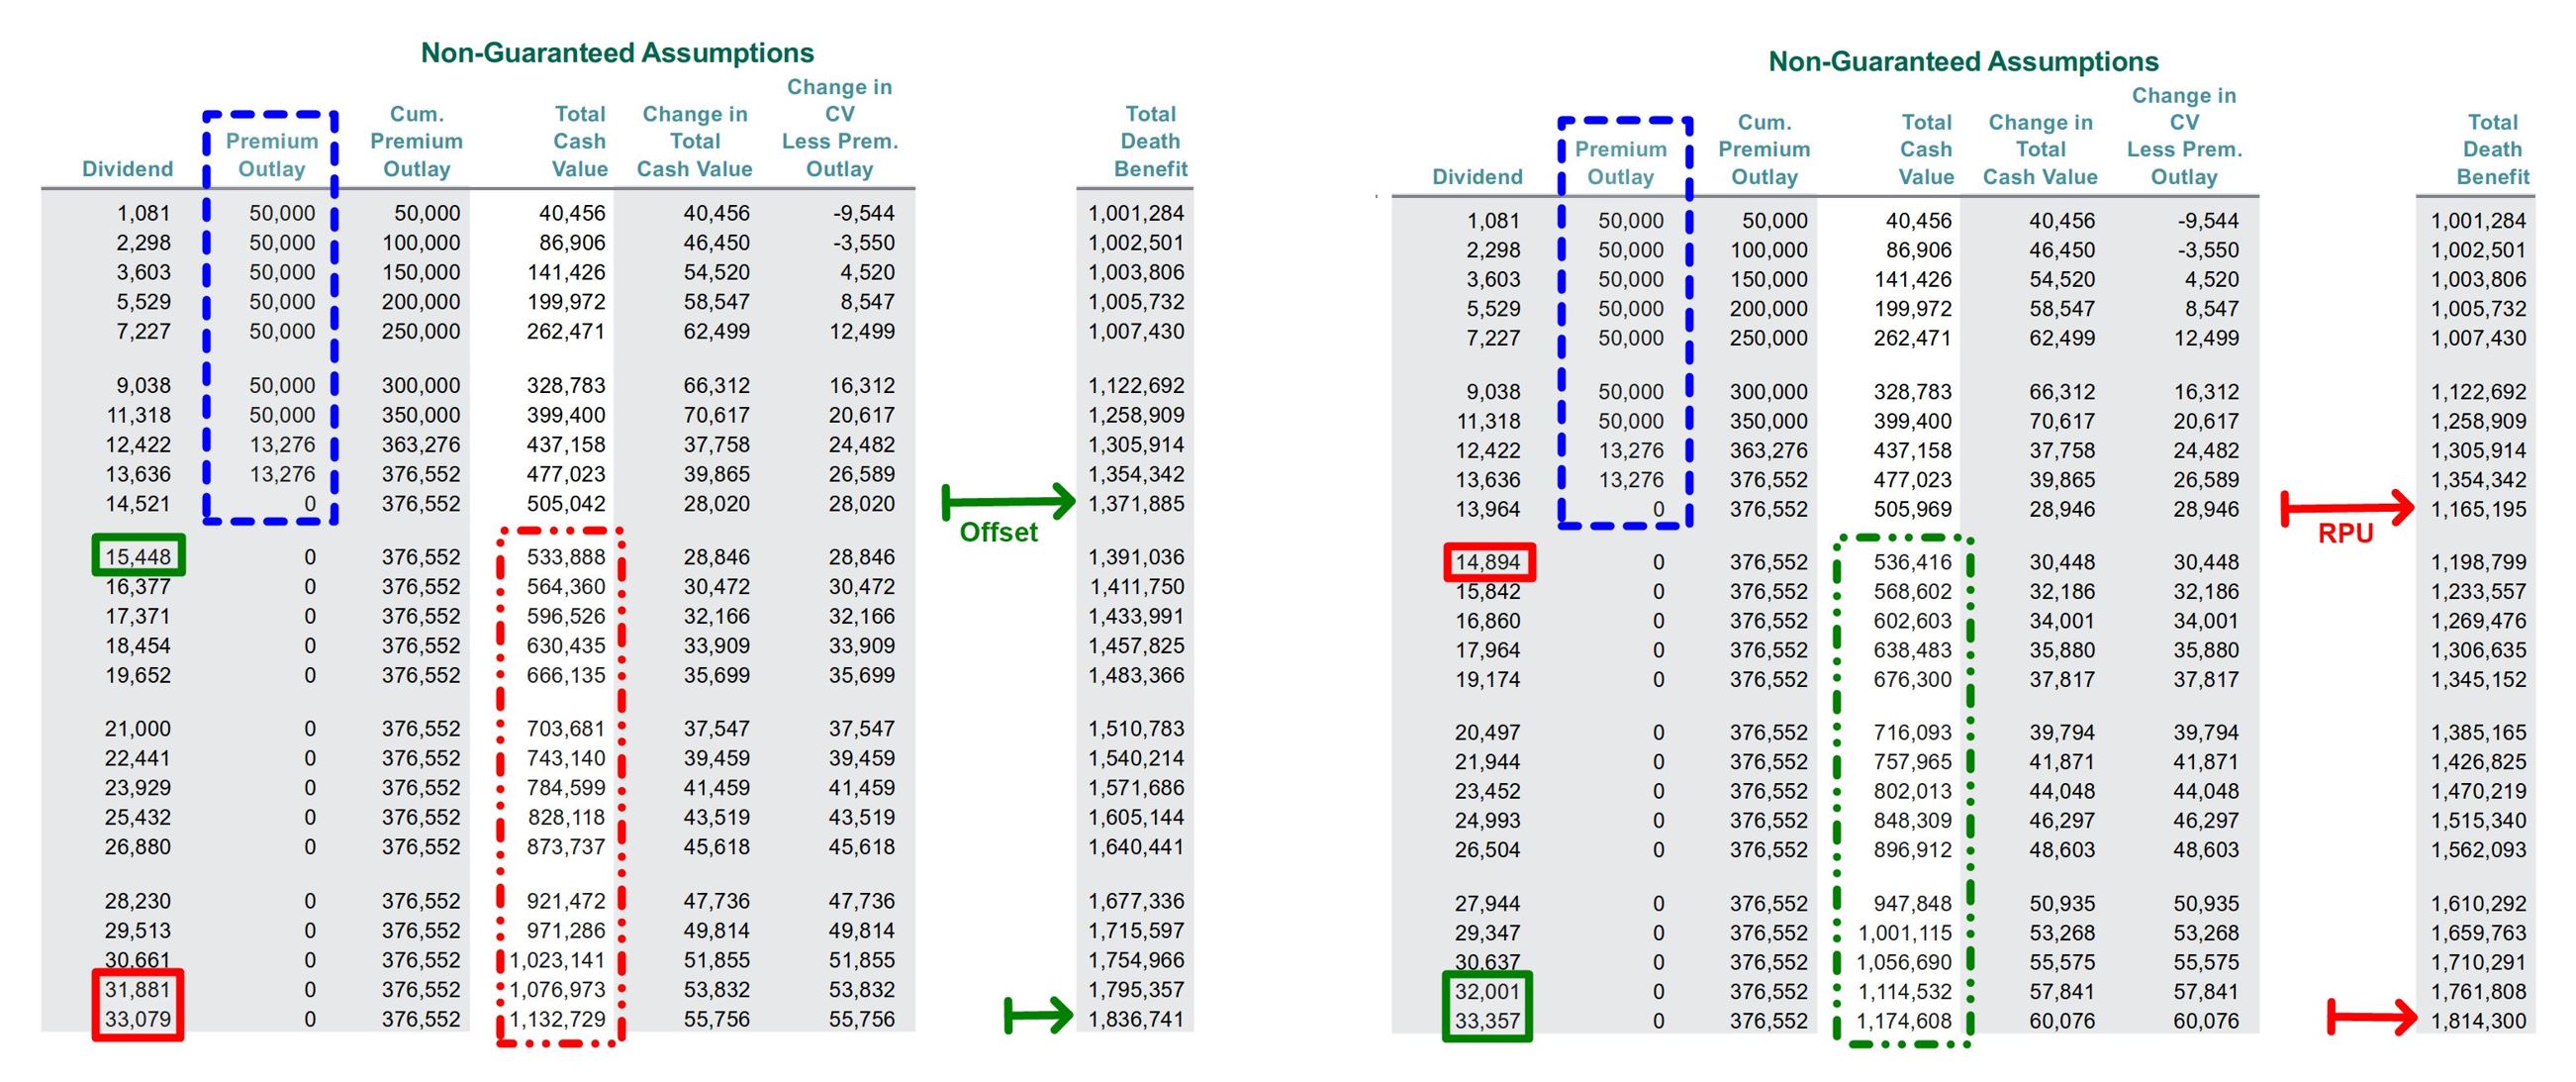Click death benefit value 1,814,300

coord(2478,1021)
